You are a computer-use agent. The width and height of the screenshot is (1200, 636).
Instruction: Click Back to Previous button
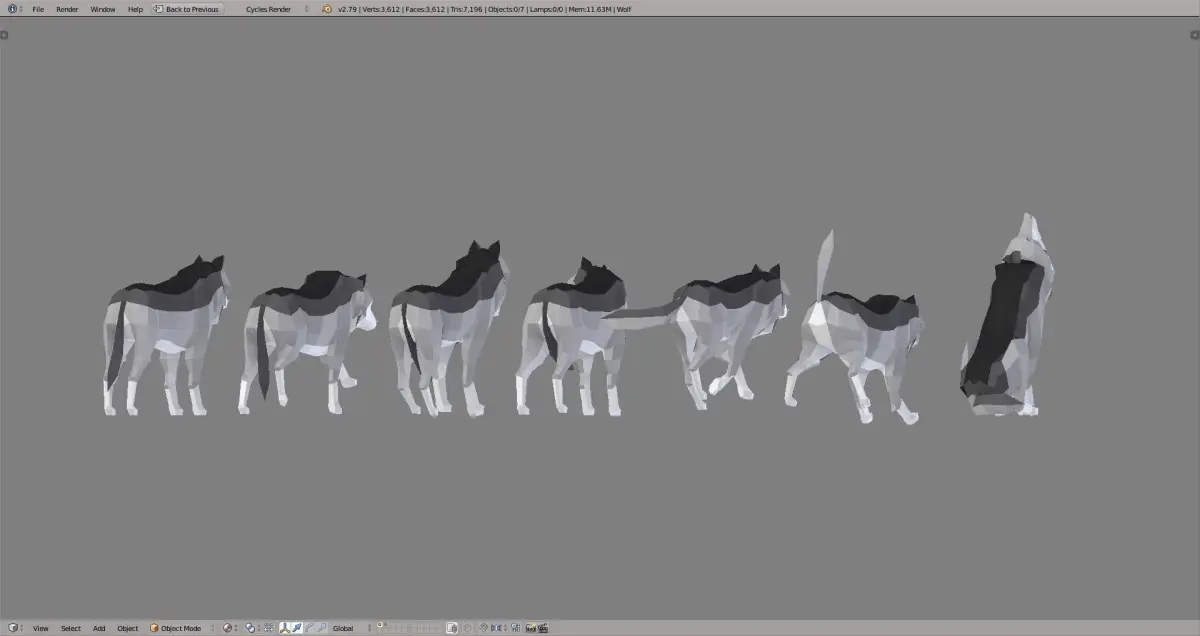point(187,9)
